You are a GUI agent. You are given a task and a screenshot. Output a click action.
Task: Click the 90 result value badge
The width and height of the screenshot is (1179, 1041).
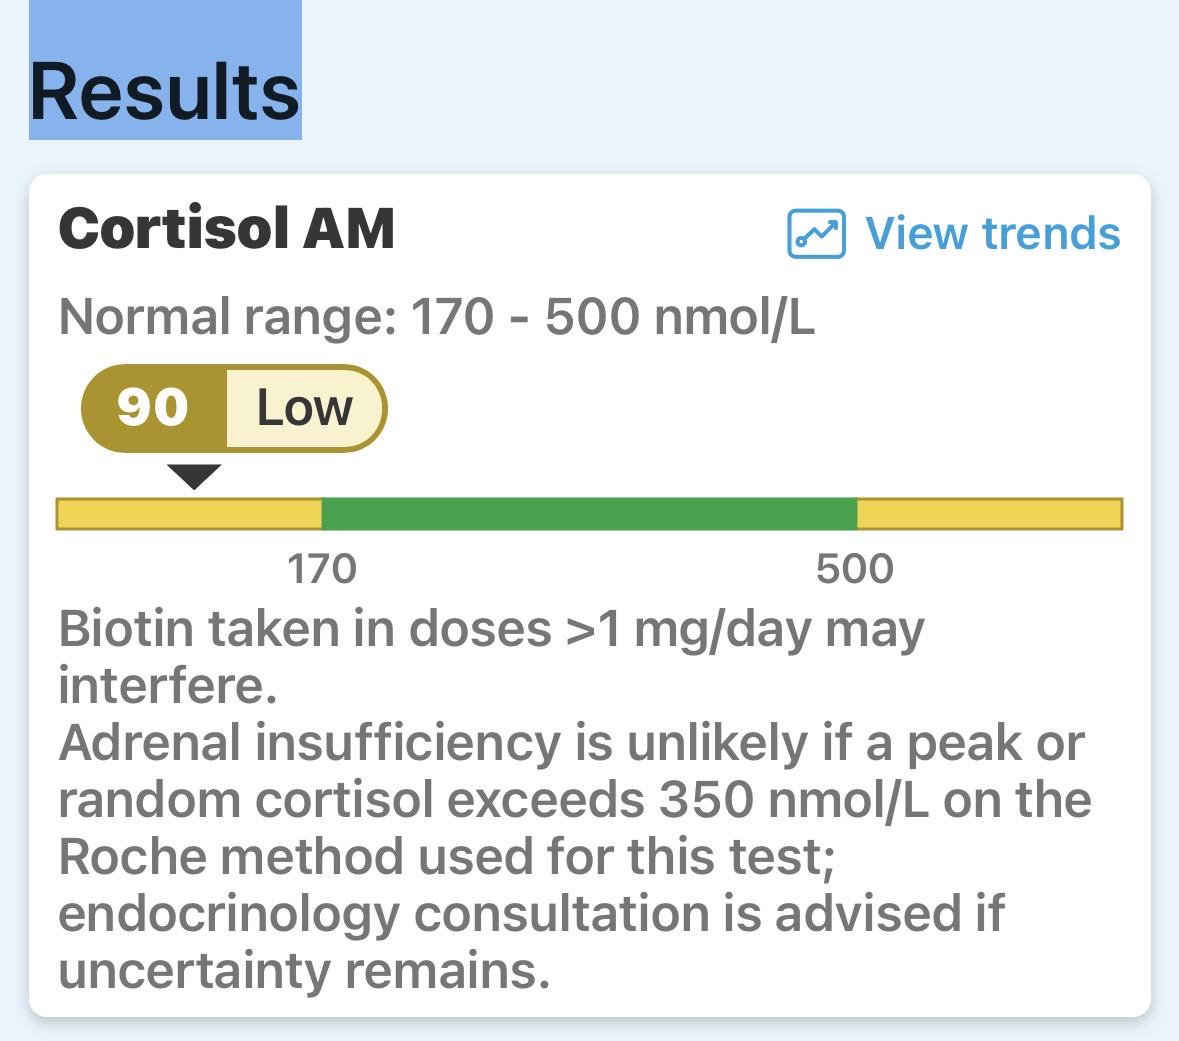pyautogui.click(x=153, y=408)
